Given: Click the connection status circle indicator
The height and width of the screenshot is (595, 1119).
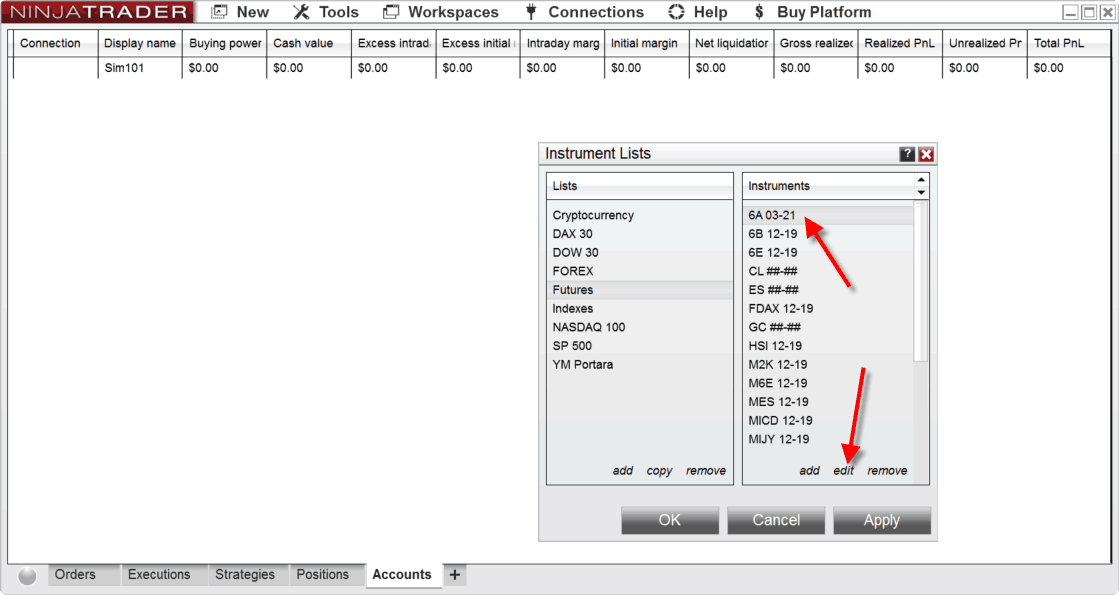Looking at the screenshot, I should click(27, 576).
